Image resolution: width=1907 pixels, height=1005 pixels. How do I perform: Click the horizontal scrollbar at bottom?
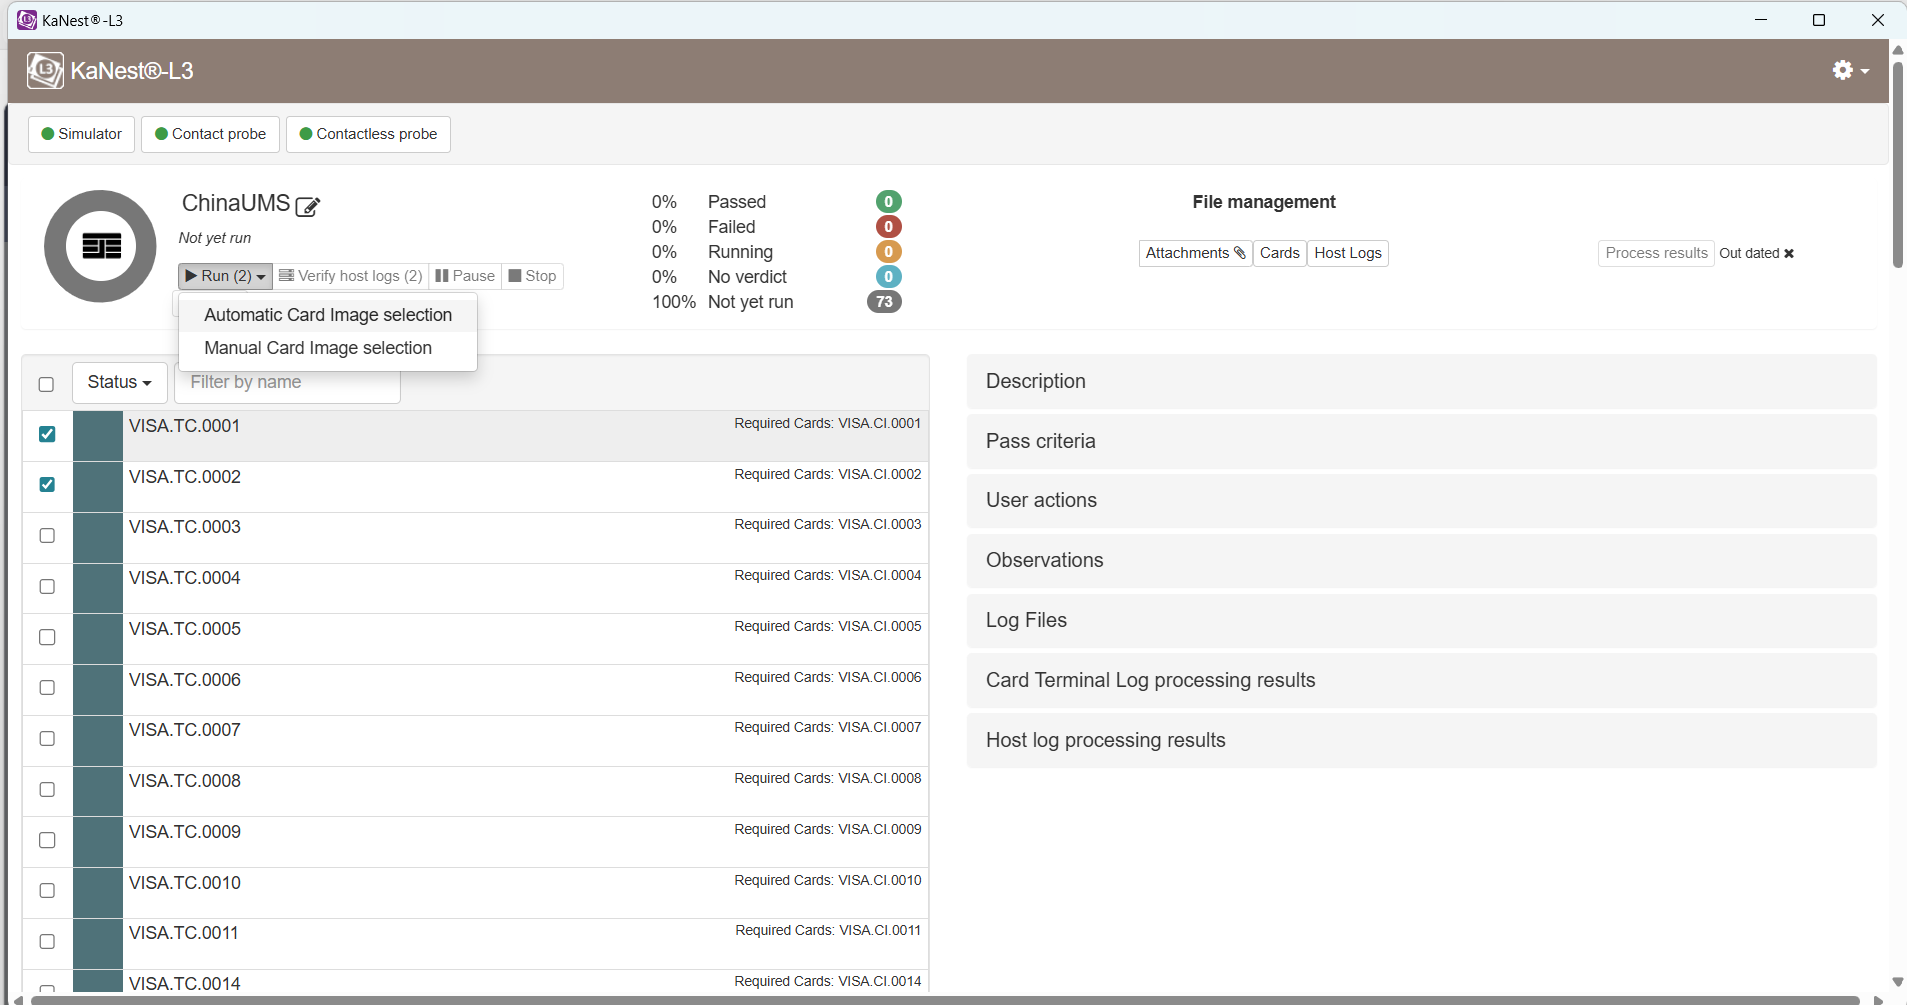click(x=945, y=999)
